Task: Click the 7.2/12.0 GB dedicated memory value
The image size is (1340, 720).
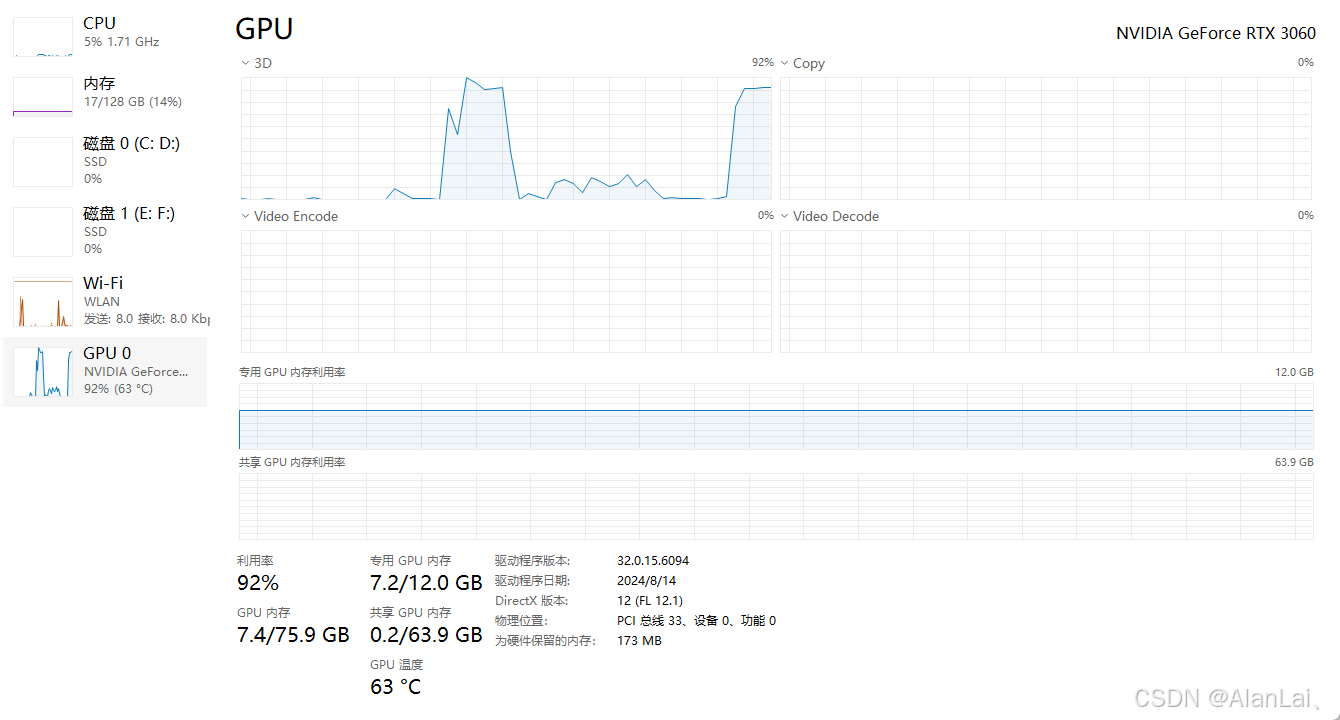Action: 426,583
